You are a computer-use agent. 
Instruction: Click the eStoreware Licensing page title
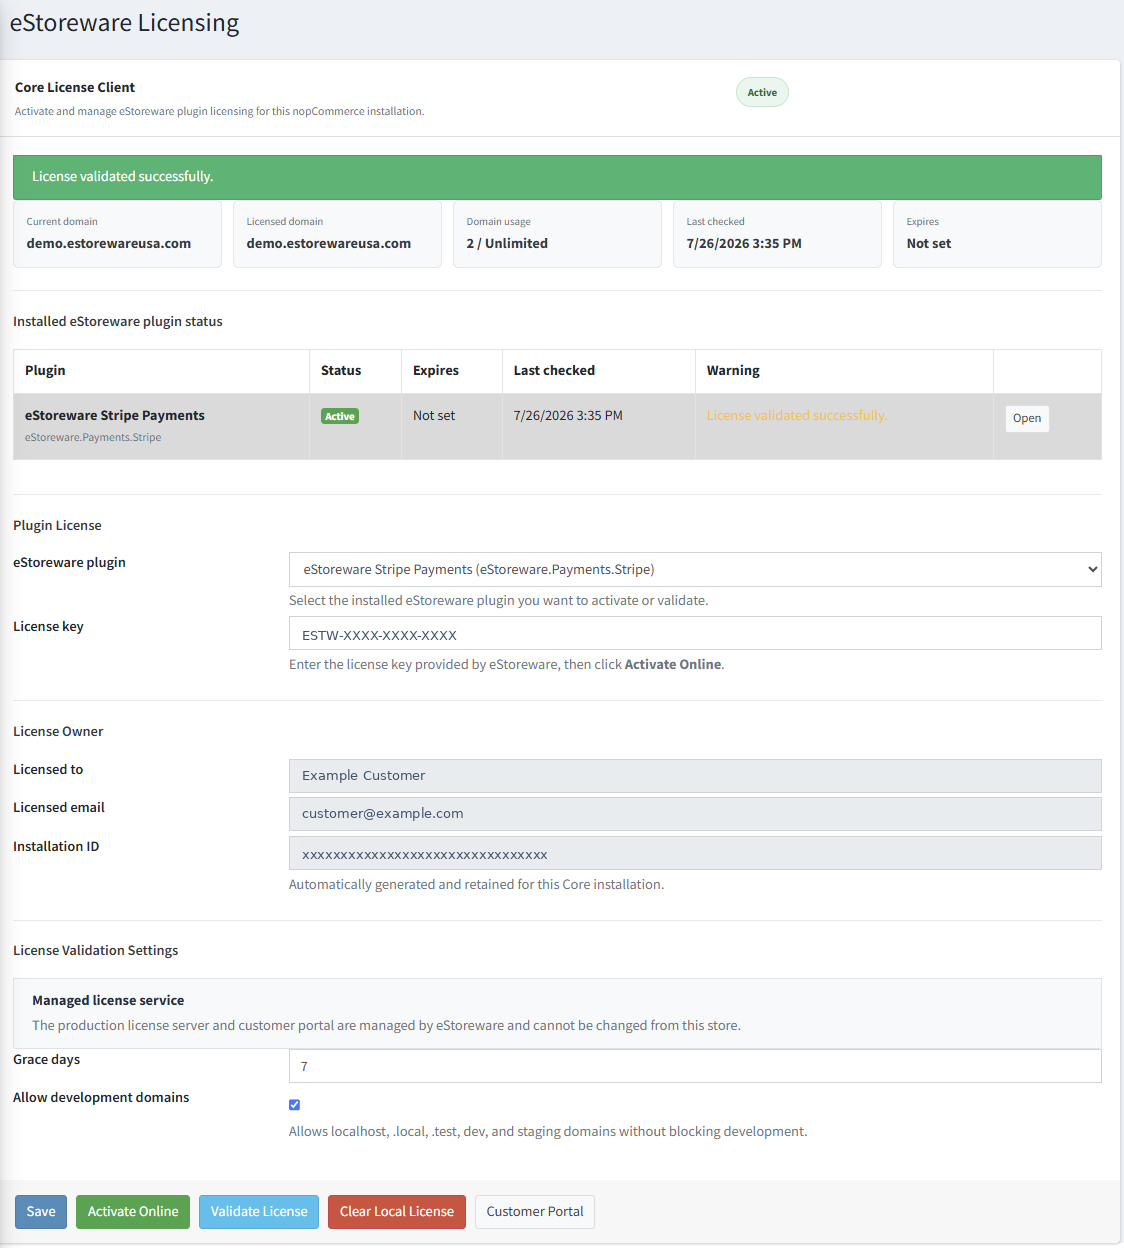click(x=124, y=23)
